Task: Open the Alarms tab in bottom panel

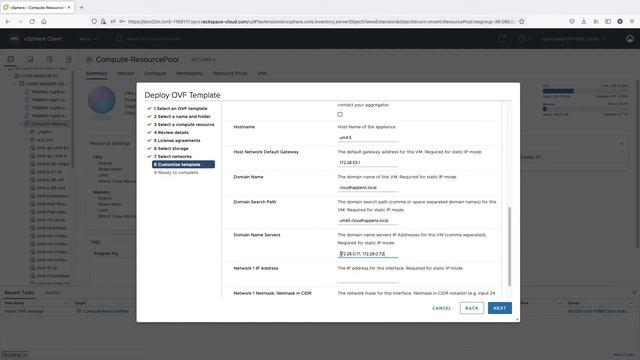Action: coord(53,293)
